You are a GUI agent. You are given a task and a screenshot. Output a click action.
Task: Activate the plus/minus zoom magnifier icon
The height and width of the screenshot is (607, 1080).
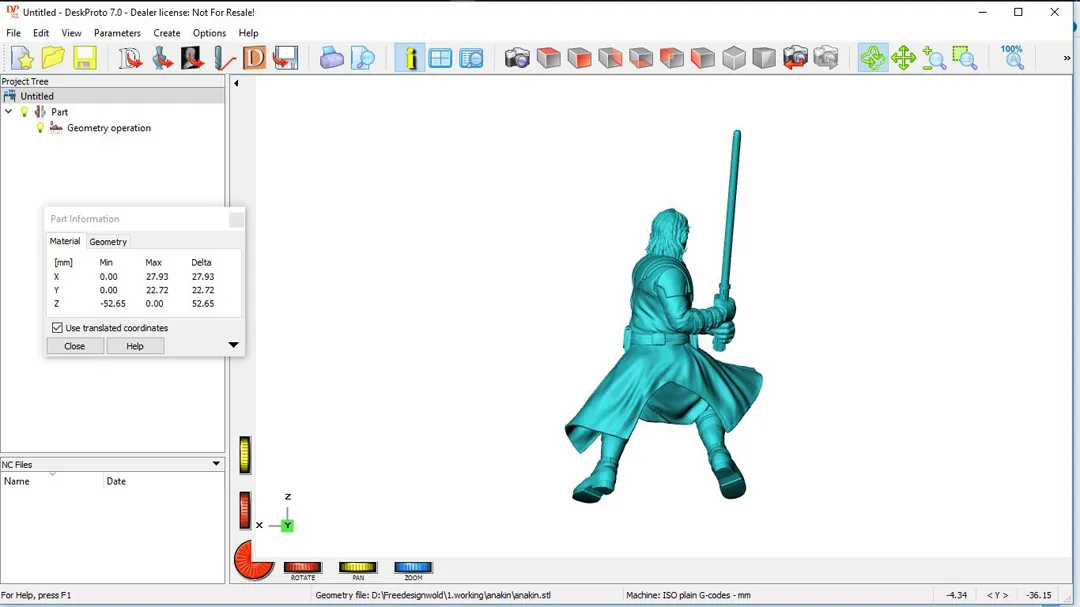coord(934,58)
